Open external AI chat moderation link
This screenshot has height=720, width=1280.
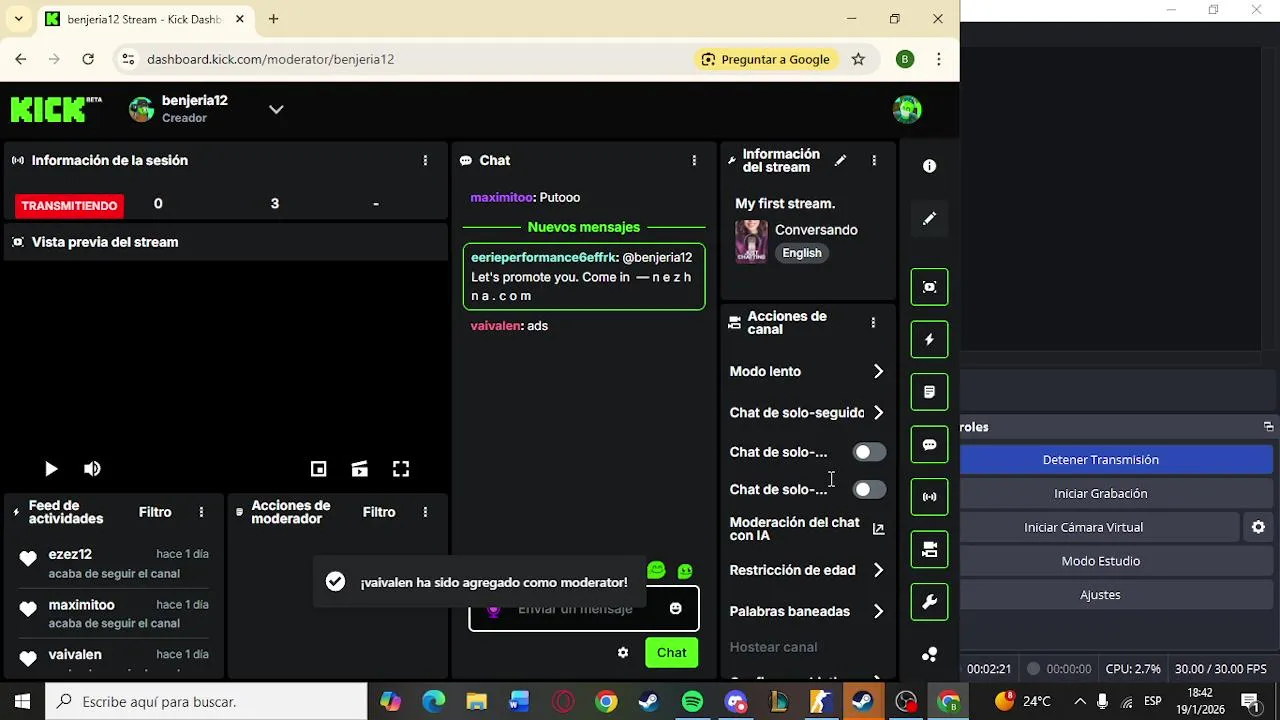click(x=878, y=529)
